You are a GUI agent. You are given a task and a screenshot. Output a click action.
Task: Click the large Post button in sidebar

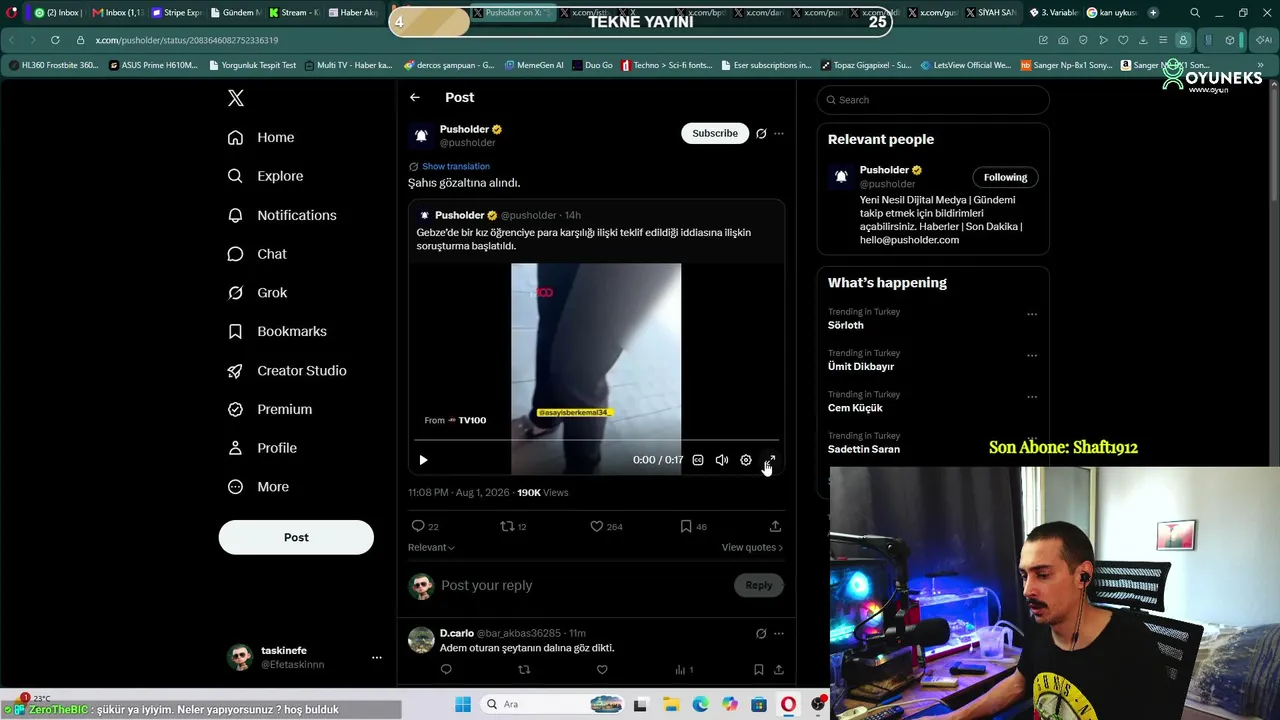[x=296, y=537]
